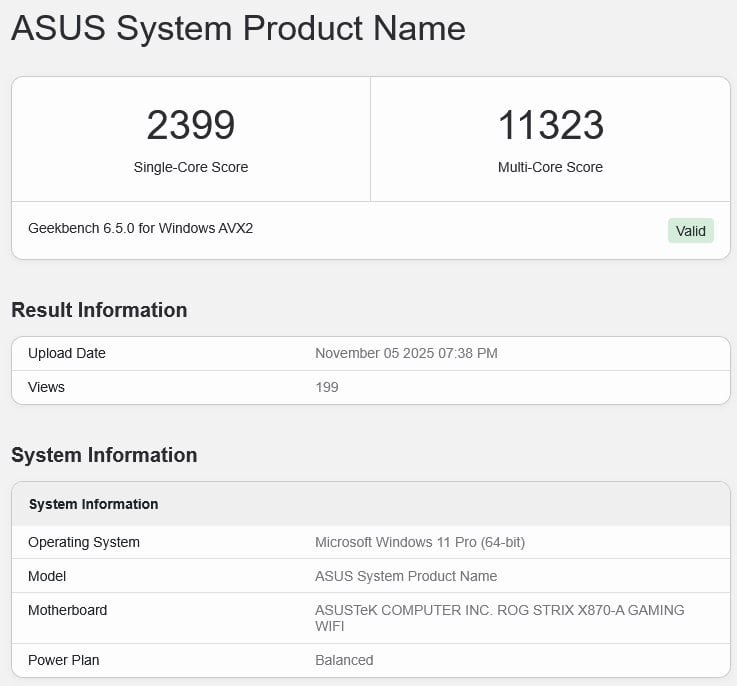The image size is (737, 686).
Task: Select the November 05 2025 07:38 PM value
Action: click(406, 353)
